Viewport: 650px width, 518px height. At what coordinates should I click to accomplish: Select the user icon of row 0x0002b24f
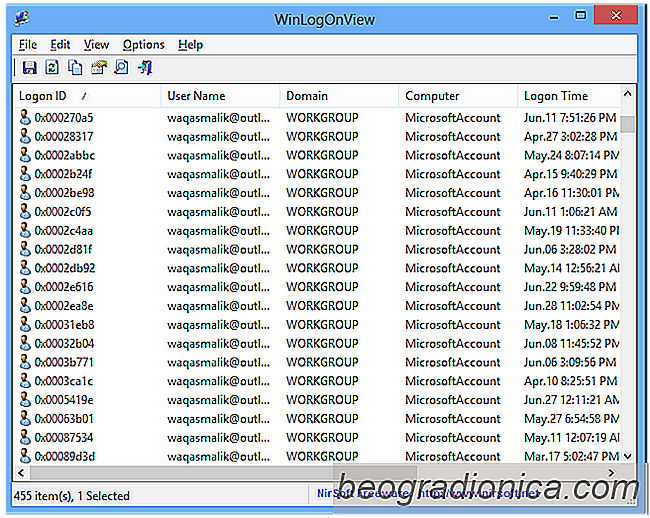point(25,174)
